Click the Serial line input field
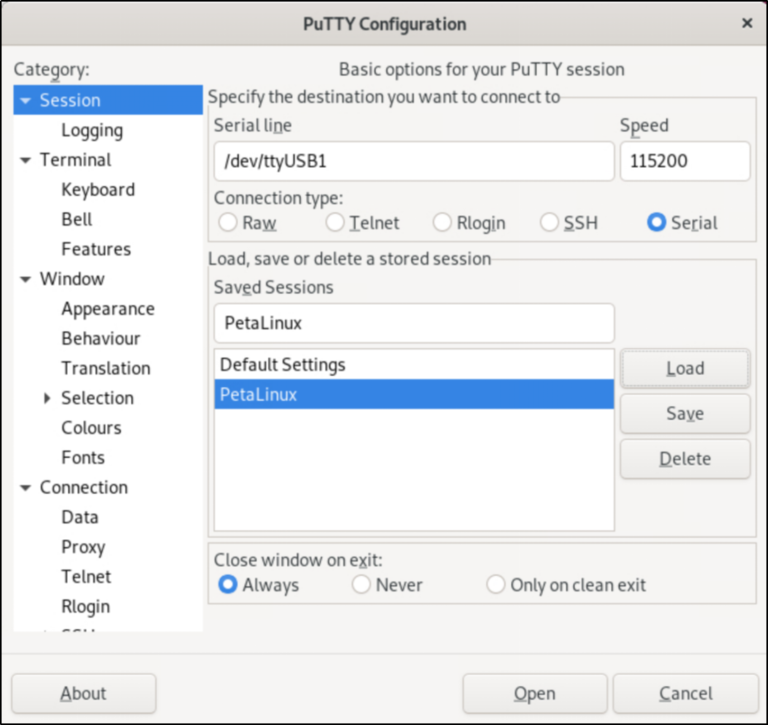Viewport: 768px width, 725px height. pyautogui.click(x=413, y=161)
